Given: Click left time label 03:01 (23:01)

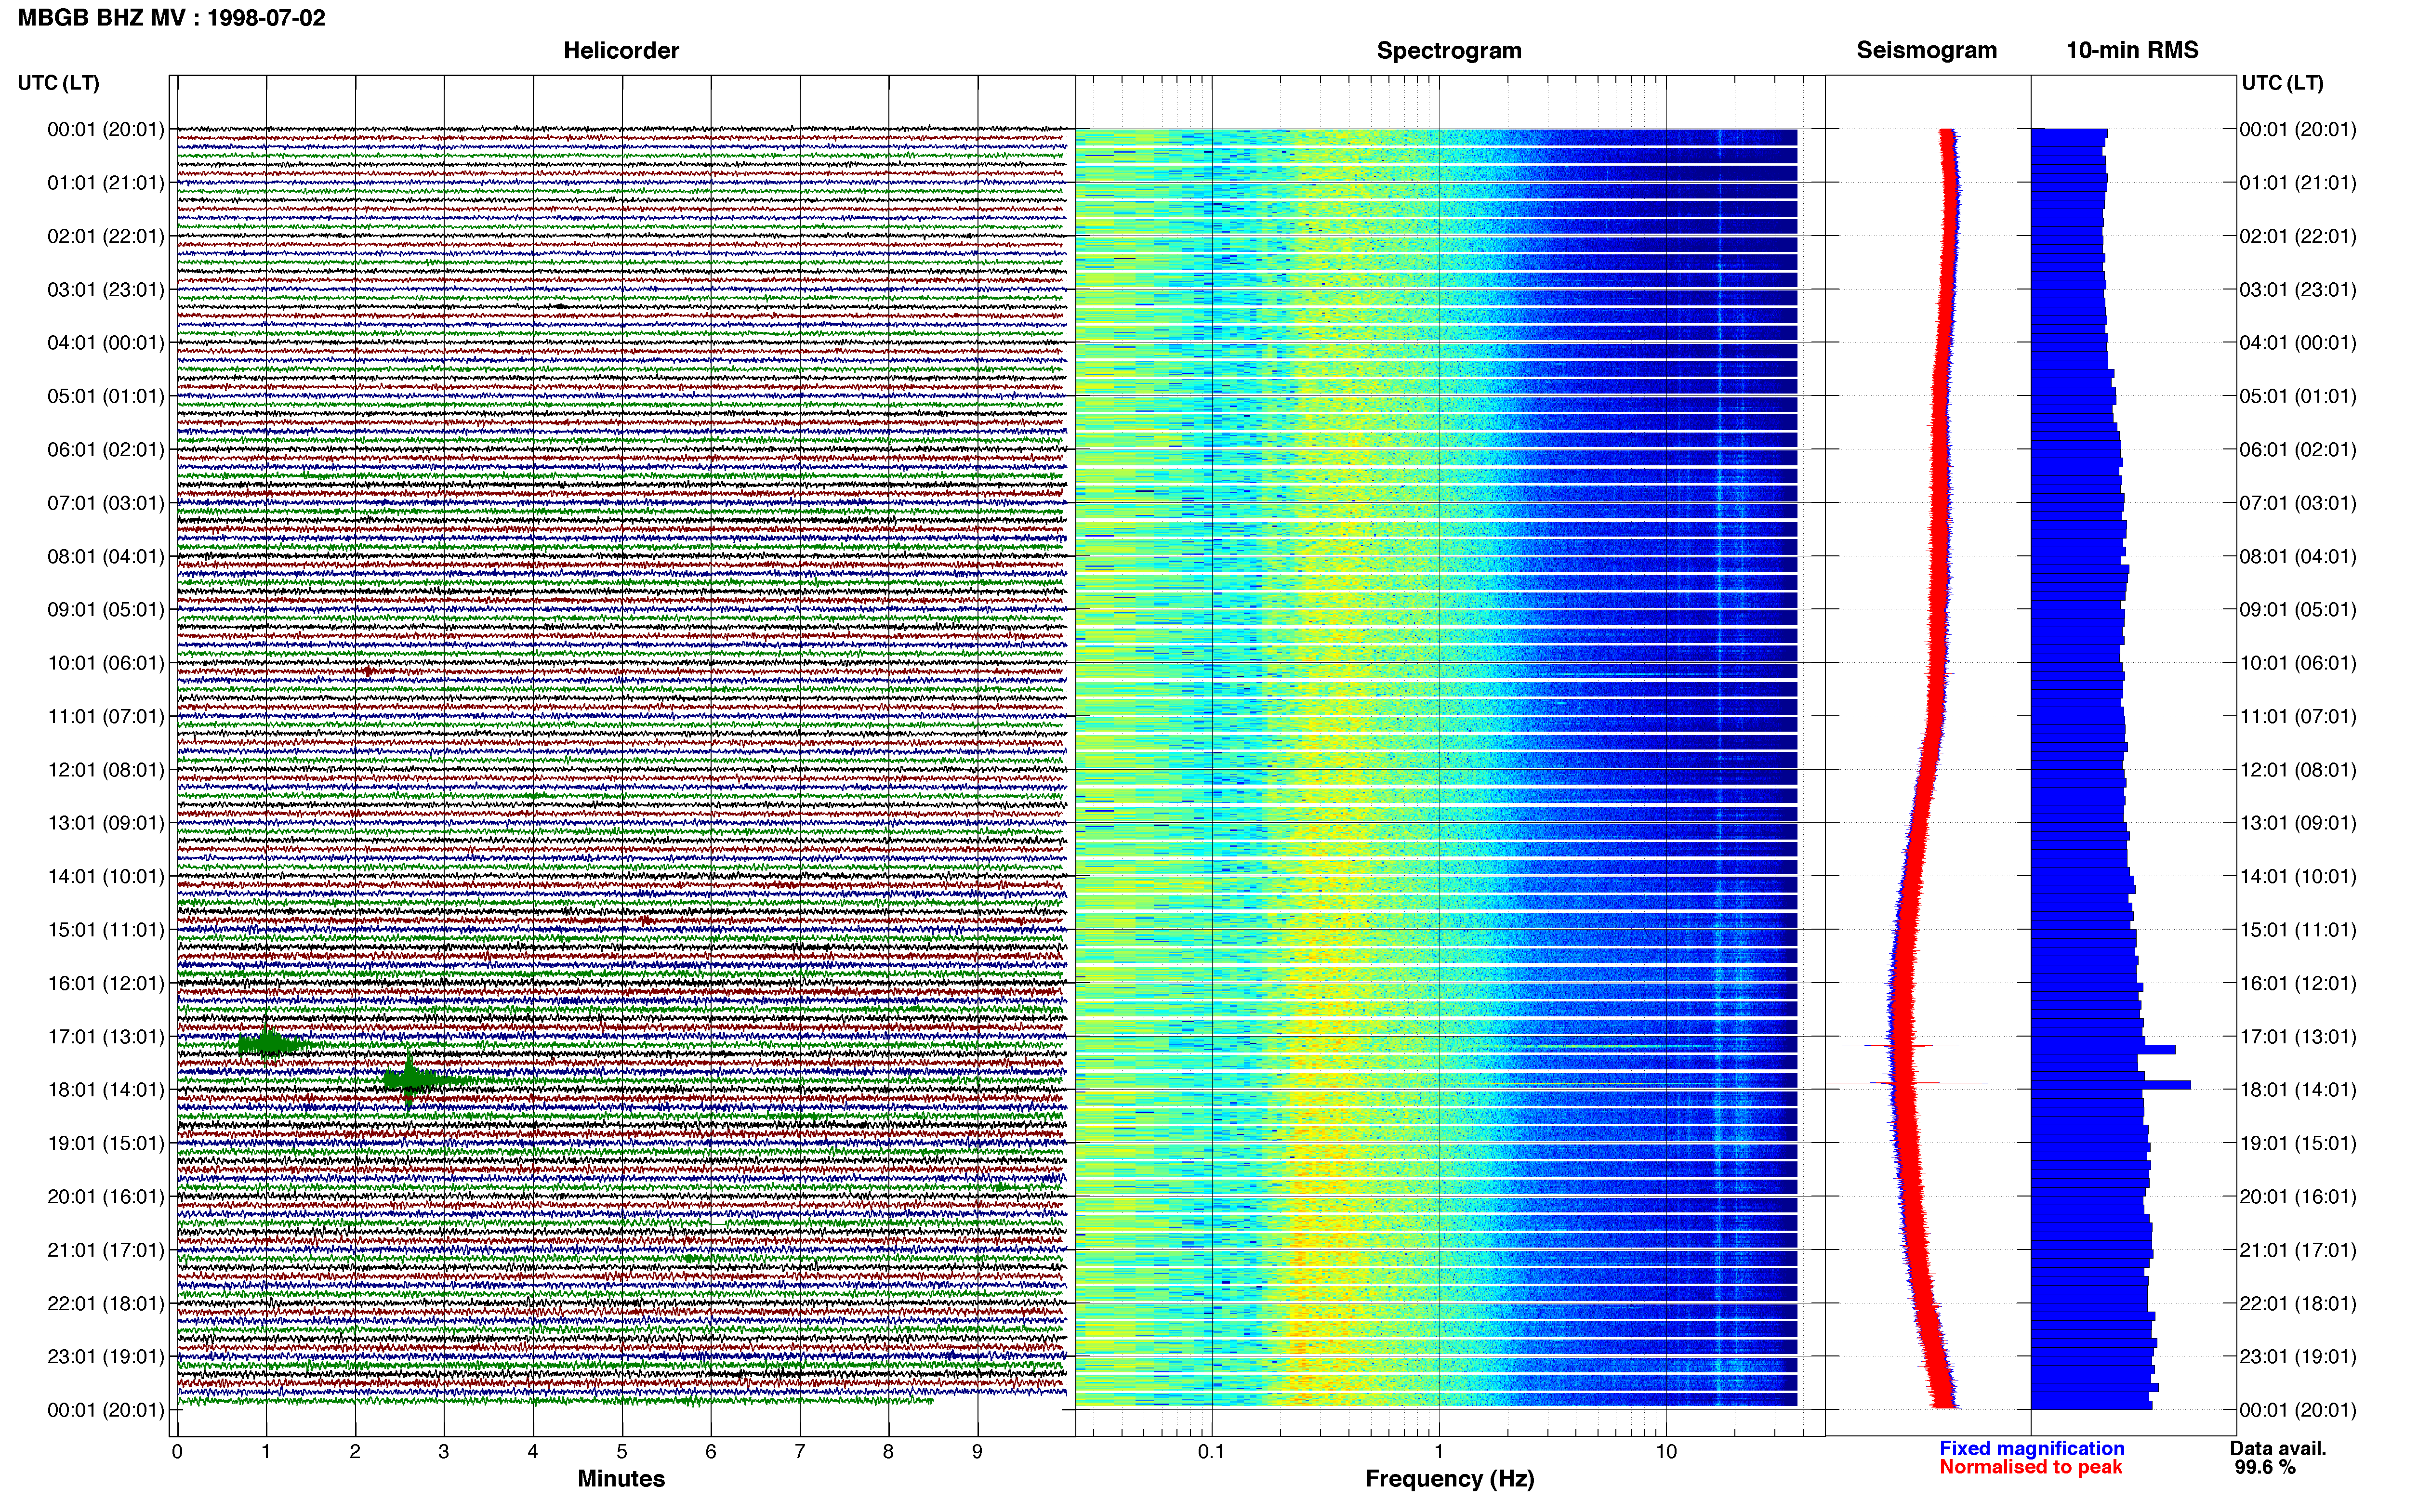Looking at the screenshot, I should pos(105,289).
